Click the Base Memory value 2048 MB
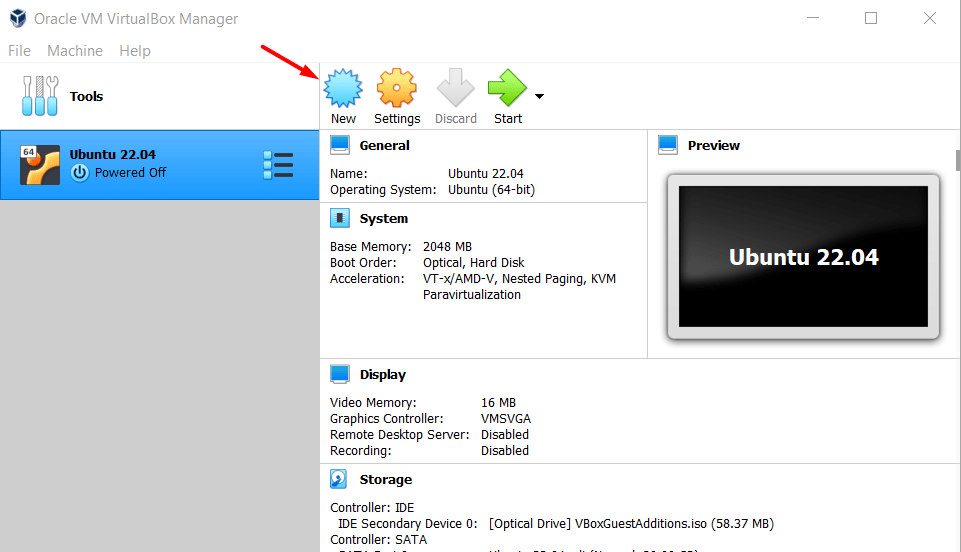The image size is (961, 552). coord(447,247)
